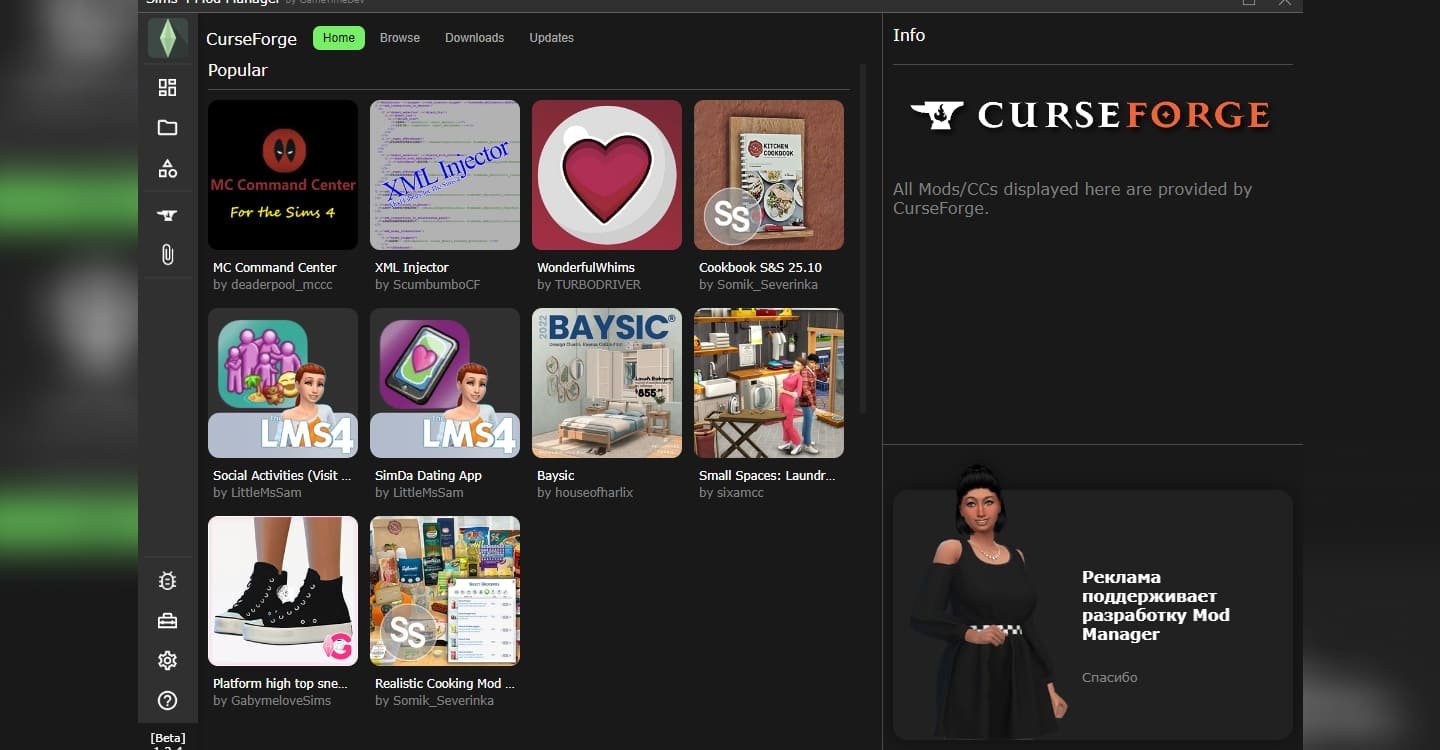Open the Realistic Cooking Mod thumbnail
This screenshot has height=750, width=1440.
(445, 591)
